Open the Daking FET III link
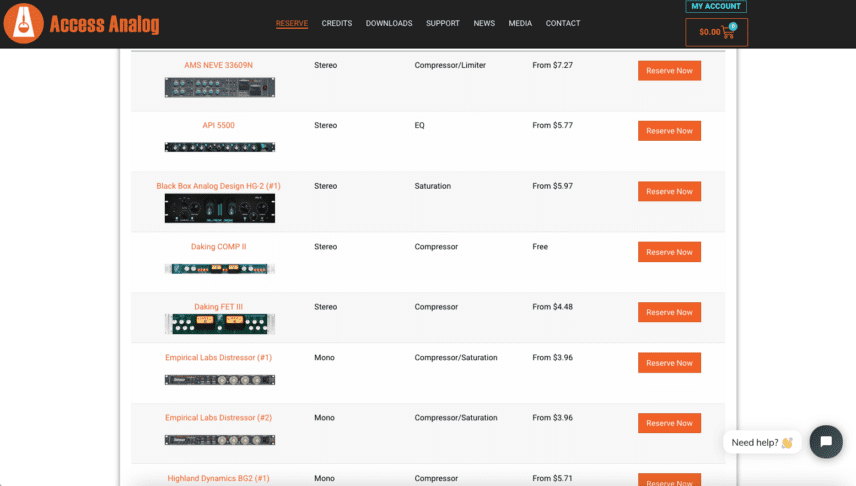 click(218, 306)
